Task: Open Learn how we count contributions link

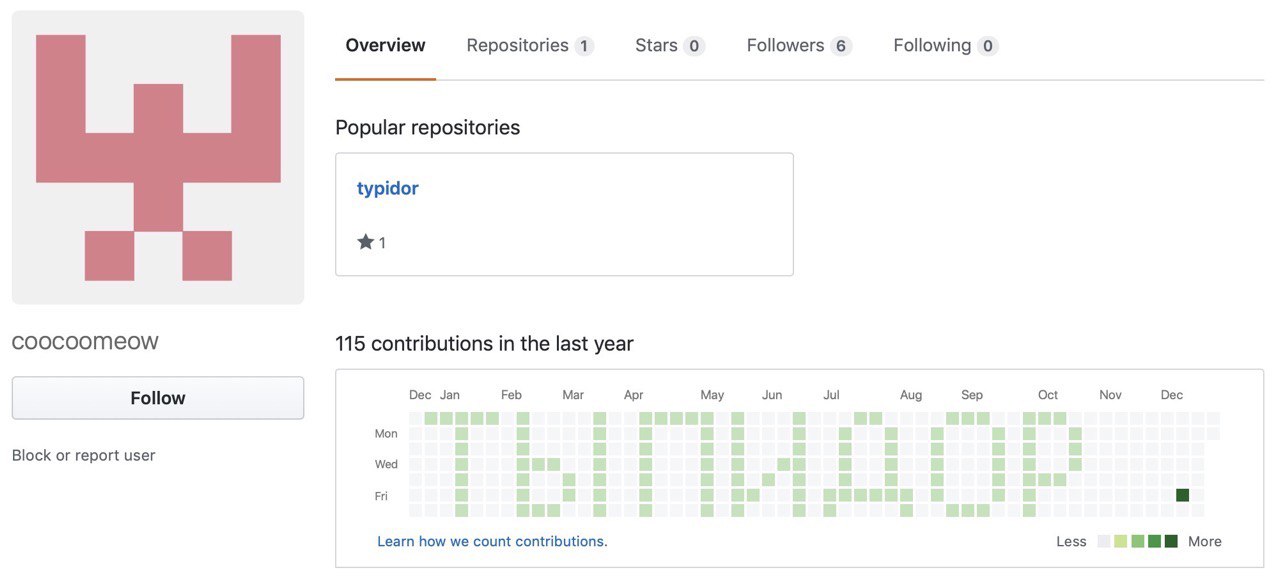Action: [x=492, y=541]
